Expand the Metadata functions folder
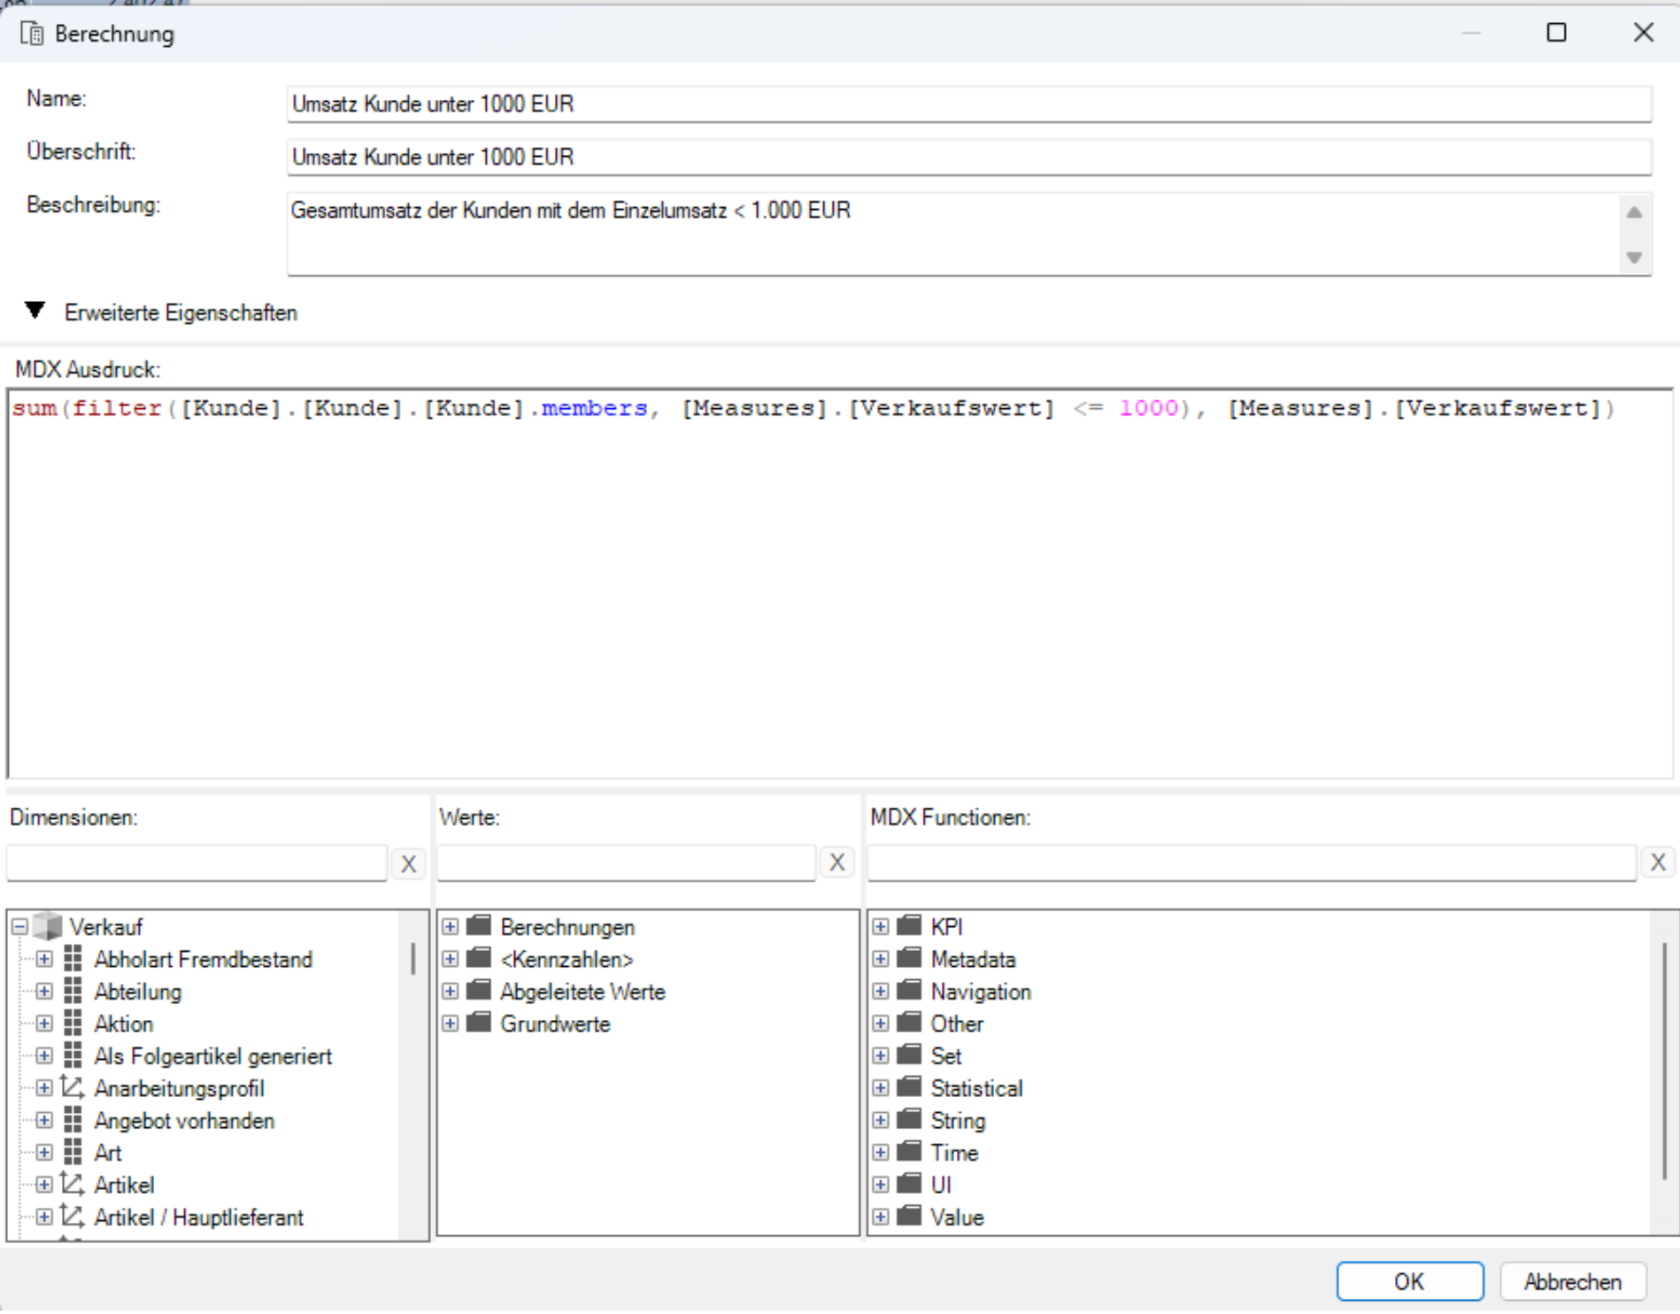 point(880,959)
